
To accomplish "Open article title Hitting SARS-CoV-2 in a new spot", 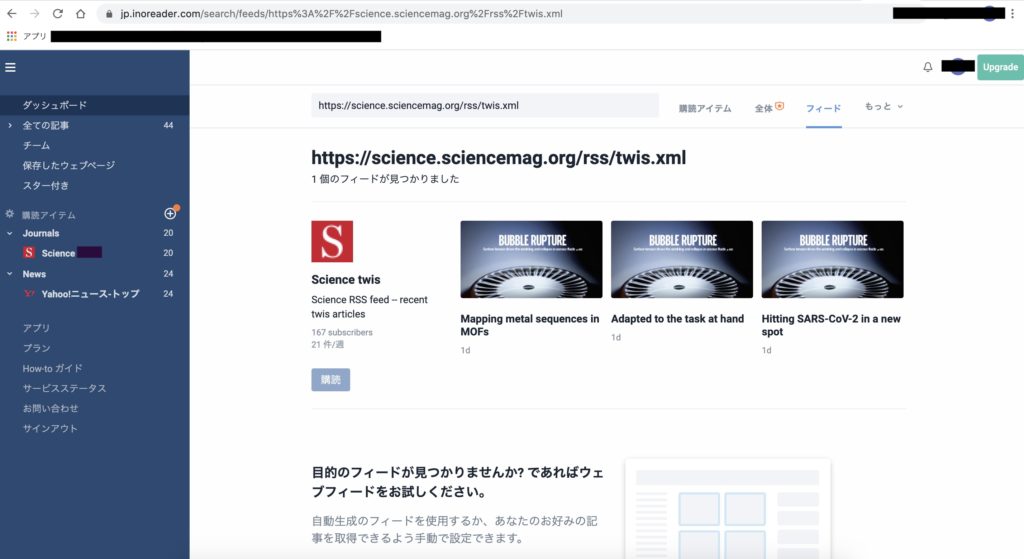I will click(831, 325).
